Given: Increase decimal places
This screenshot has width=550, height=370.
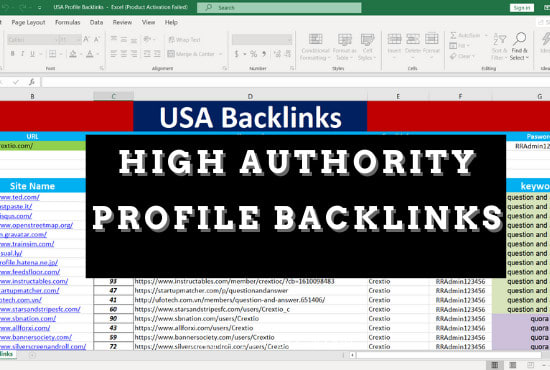Looking at the screenshot, I should click(277, 54).
